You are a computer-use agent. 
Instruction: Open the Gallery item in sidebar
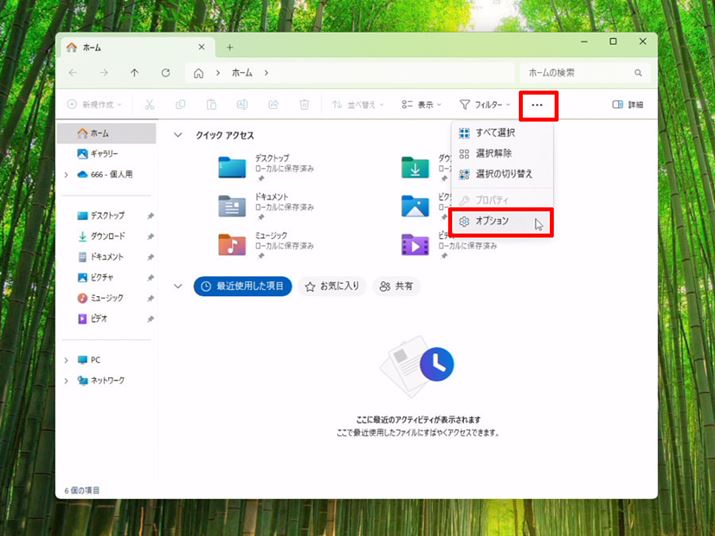click(104, 154)
